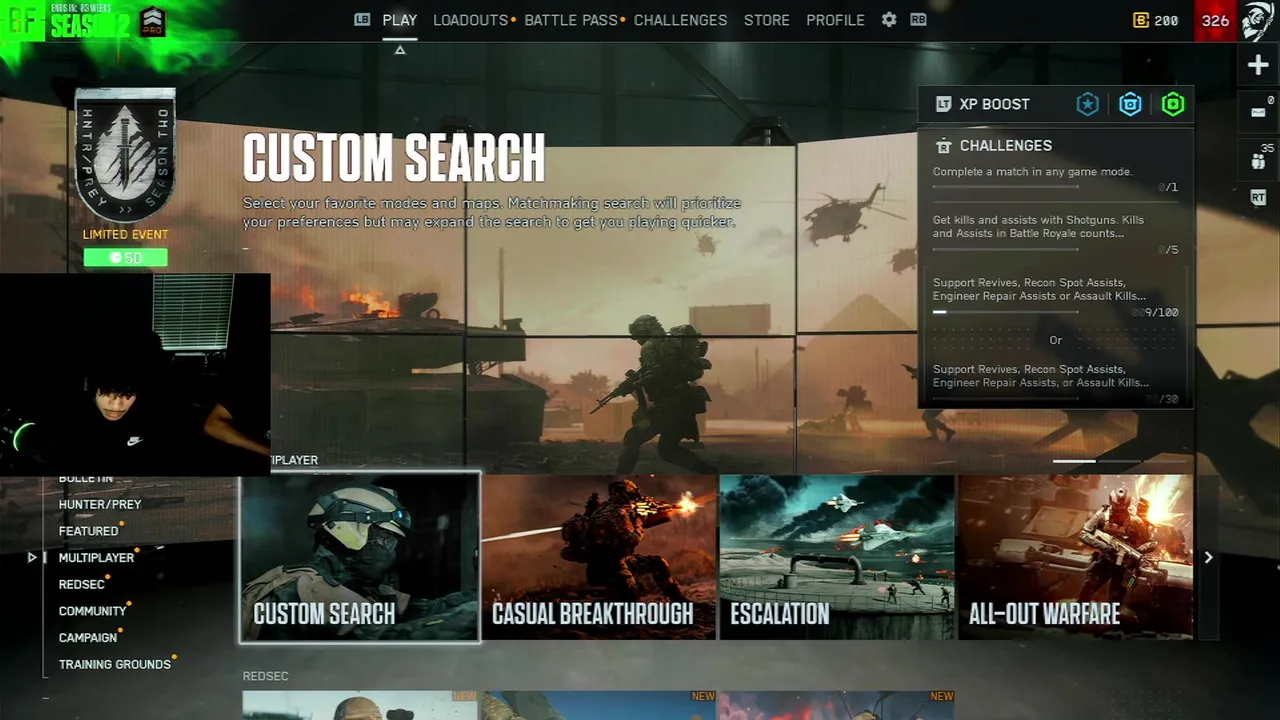Click 'Get kills and assists with Shotguns' challenge
The height and width of the screenshot is (720, 1280).
1038,227
